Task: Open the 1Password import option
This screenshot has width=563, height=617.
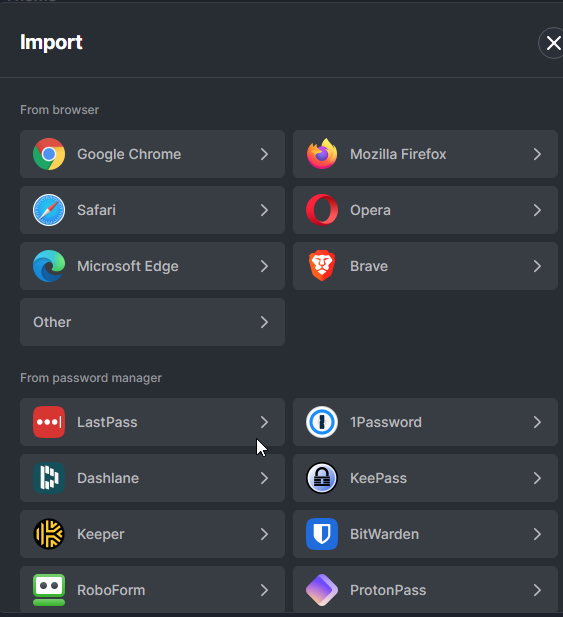Action: [x=425, y=422]
